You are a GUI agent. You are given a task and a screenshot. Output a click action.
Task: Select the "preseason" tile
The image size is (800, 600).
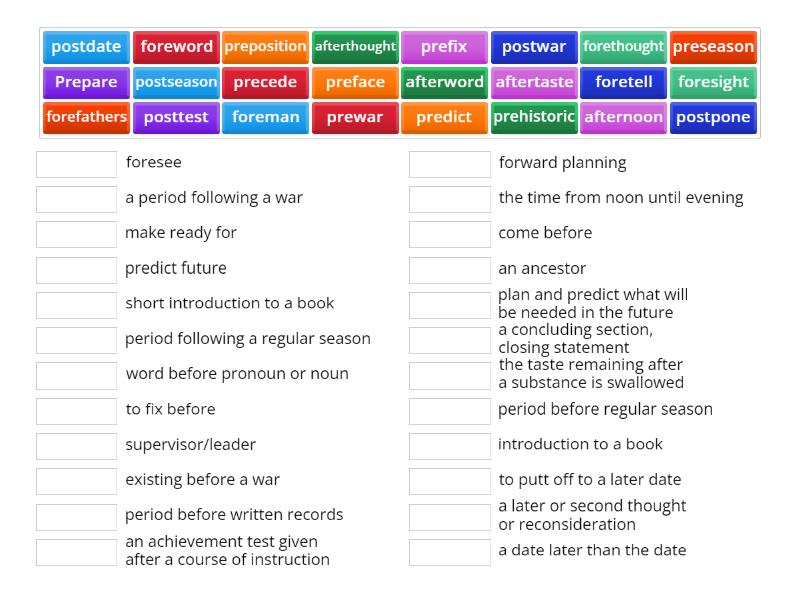[x=713, y=46]
